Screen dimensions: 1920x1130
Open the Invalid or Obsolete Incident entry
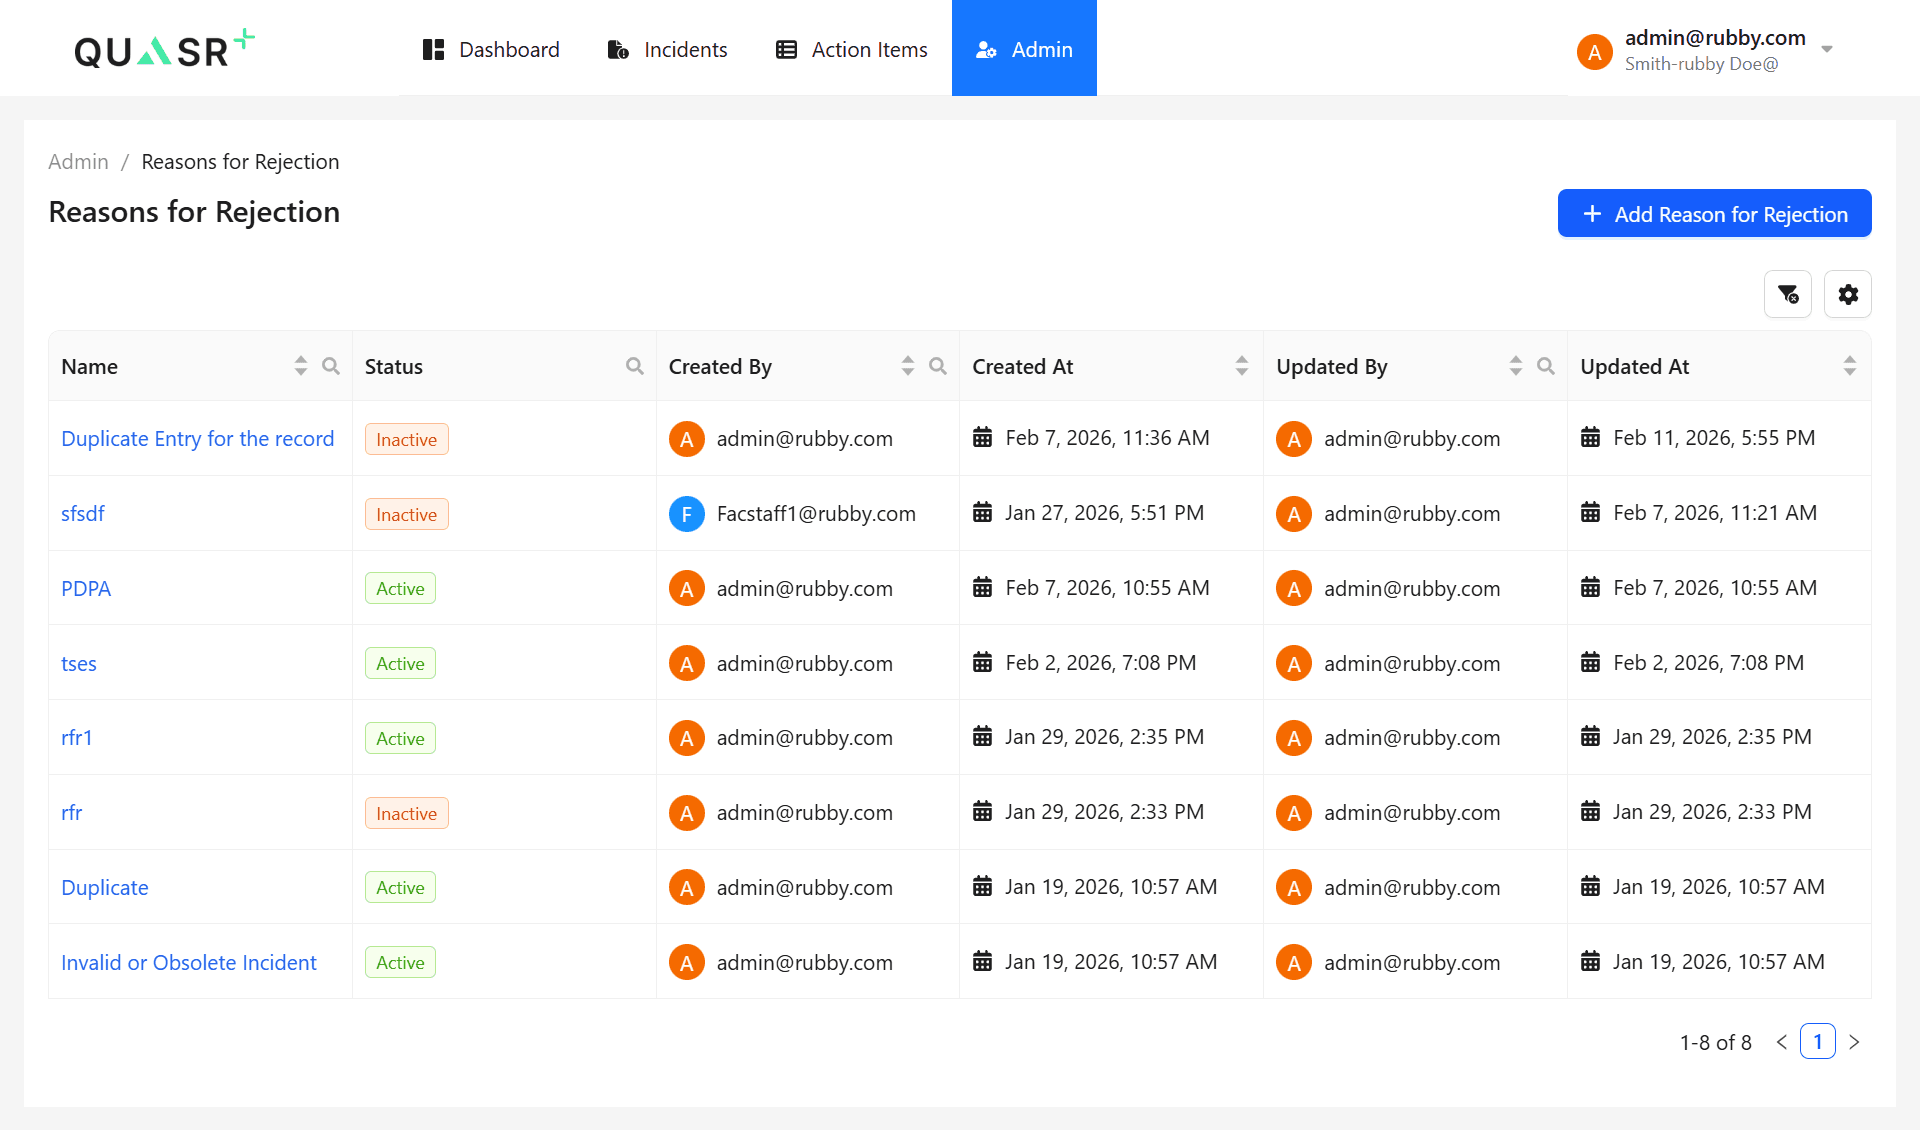tap(189, 962)
